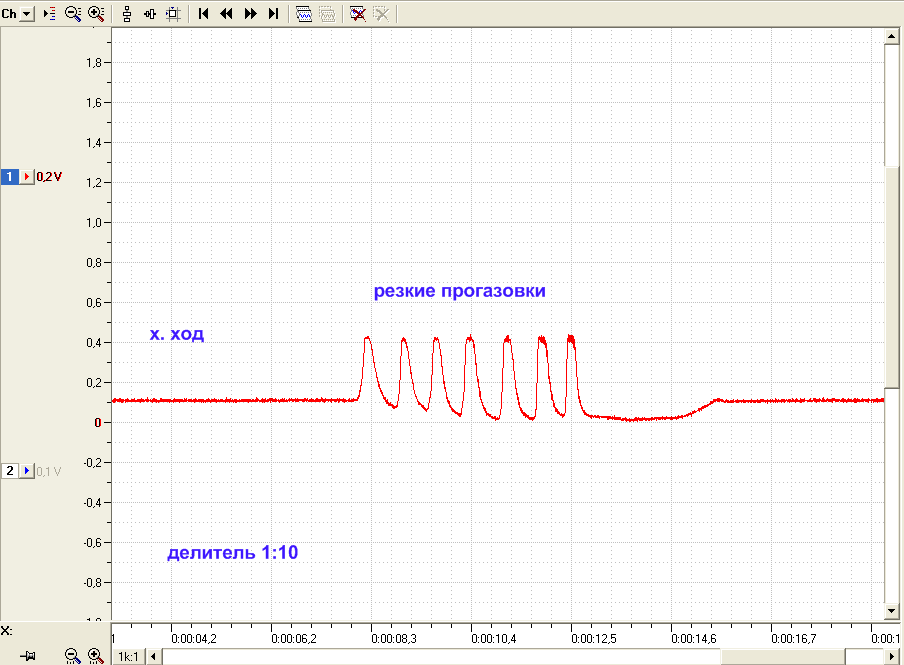The image size is (904, 665).
Task: Step backward with the rewind button
Action: (227, 13)
